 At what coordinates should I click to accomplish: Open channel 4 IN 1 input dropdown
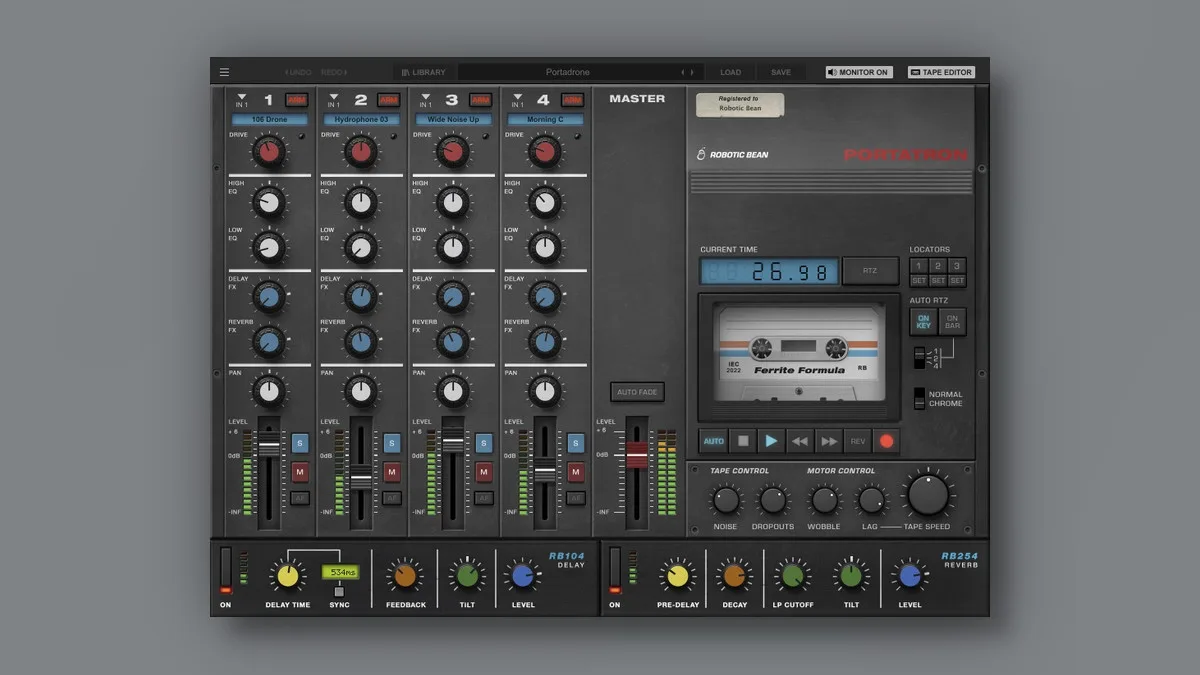[x=517, y=99]
